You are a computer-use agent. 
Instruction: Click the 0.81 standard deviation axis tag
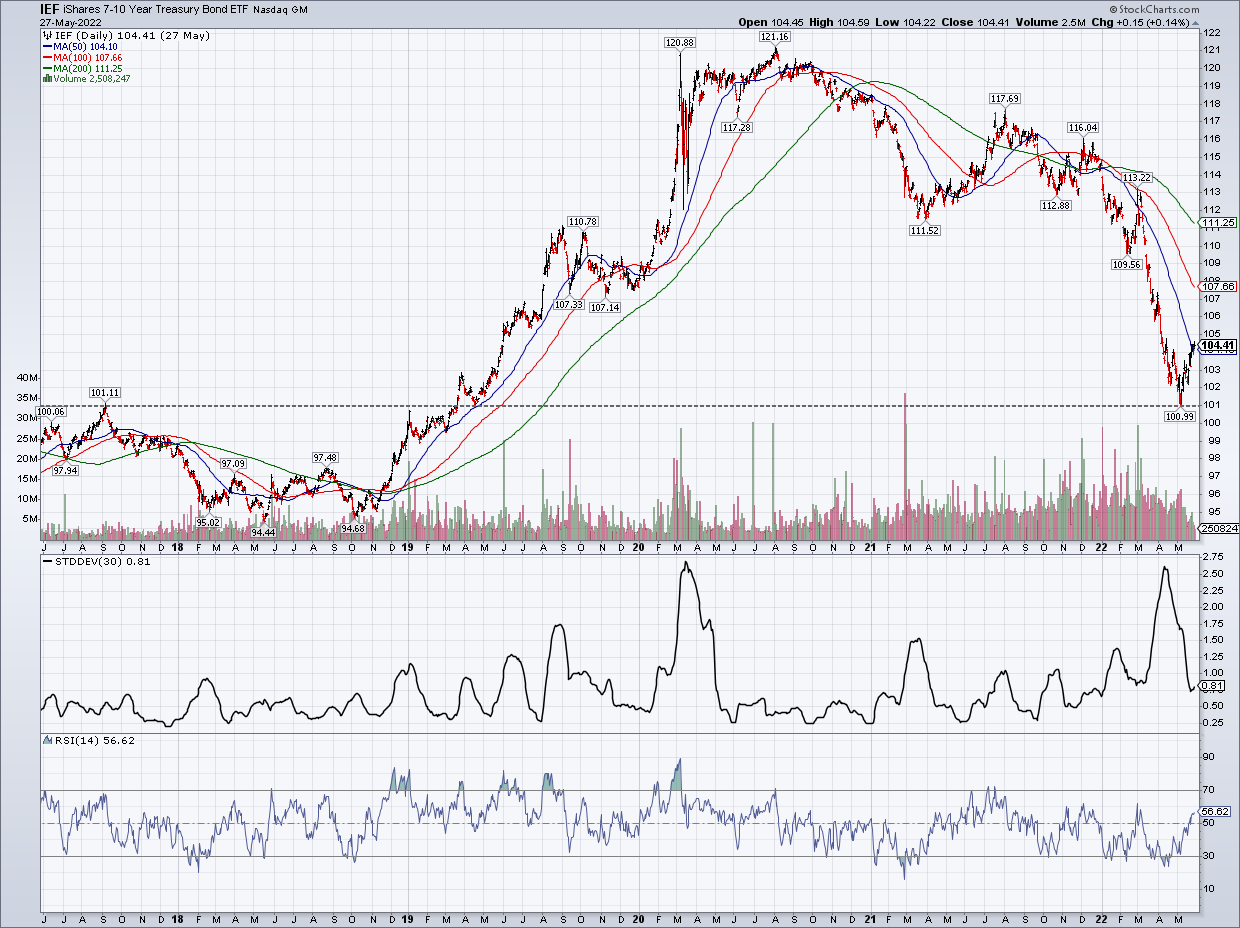tap(1211, 685)
